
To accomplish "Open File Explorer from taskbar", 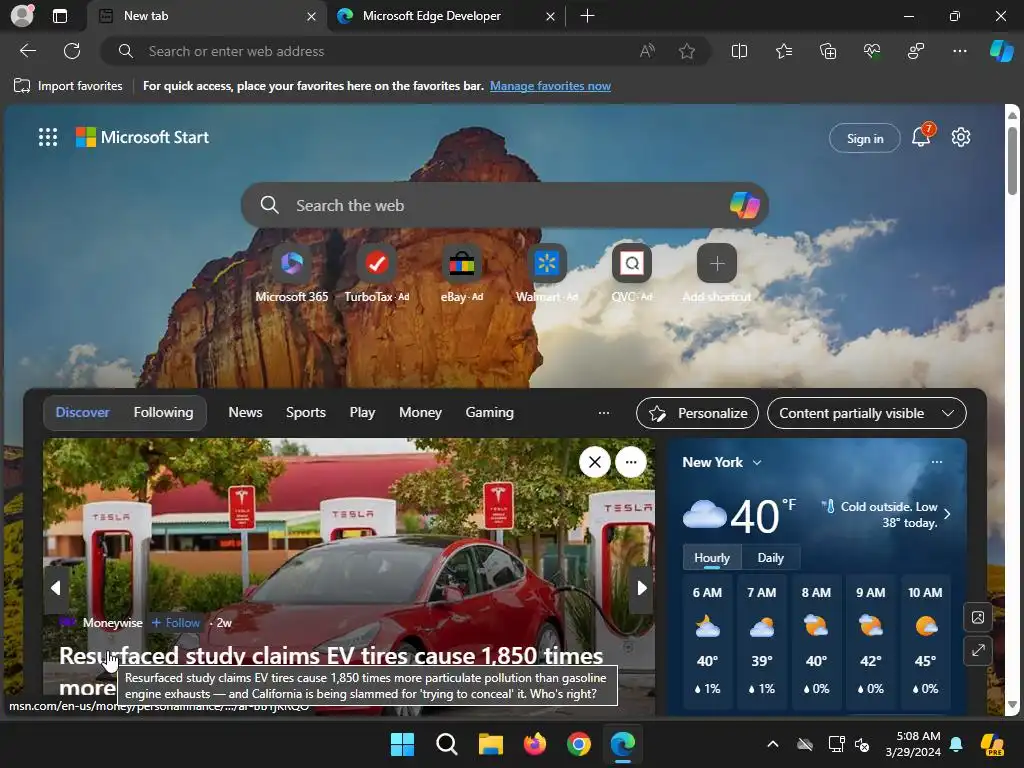I will coord(491,744).
